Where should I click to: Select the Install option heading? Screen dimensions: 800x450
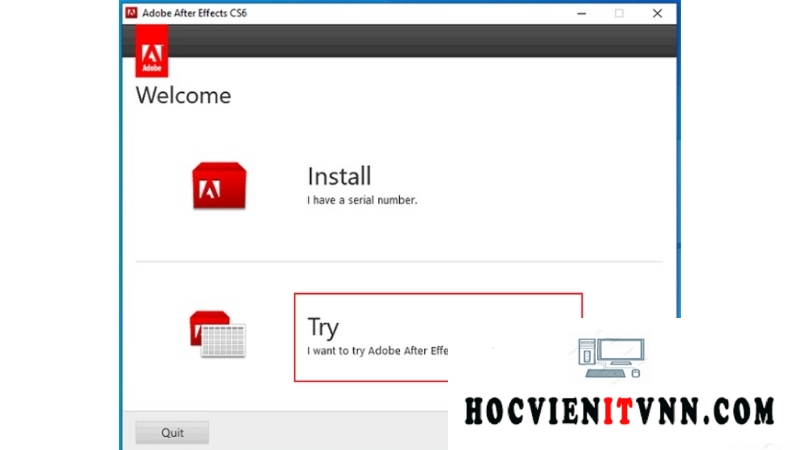[339, 177]
